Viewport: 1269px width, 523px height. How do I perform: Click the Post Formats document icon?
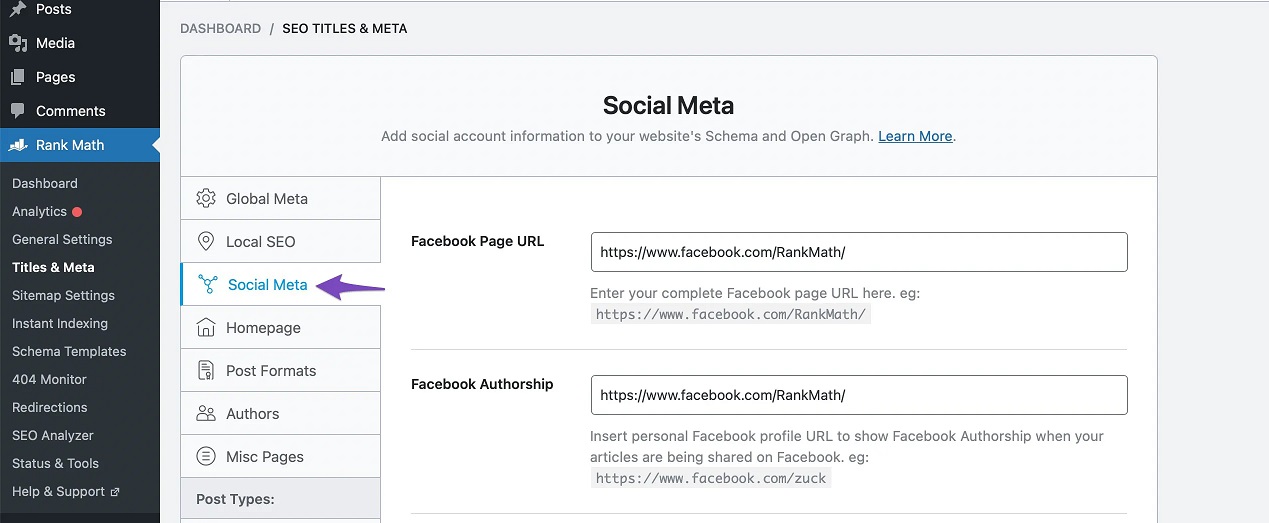206,370
